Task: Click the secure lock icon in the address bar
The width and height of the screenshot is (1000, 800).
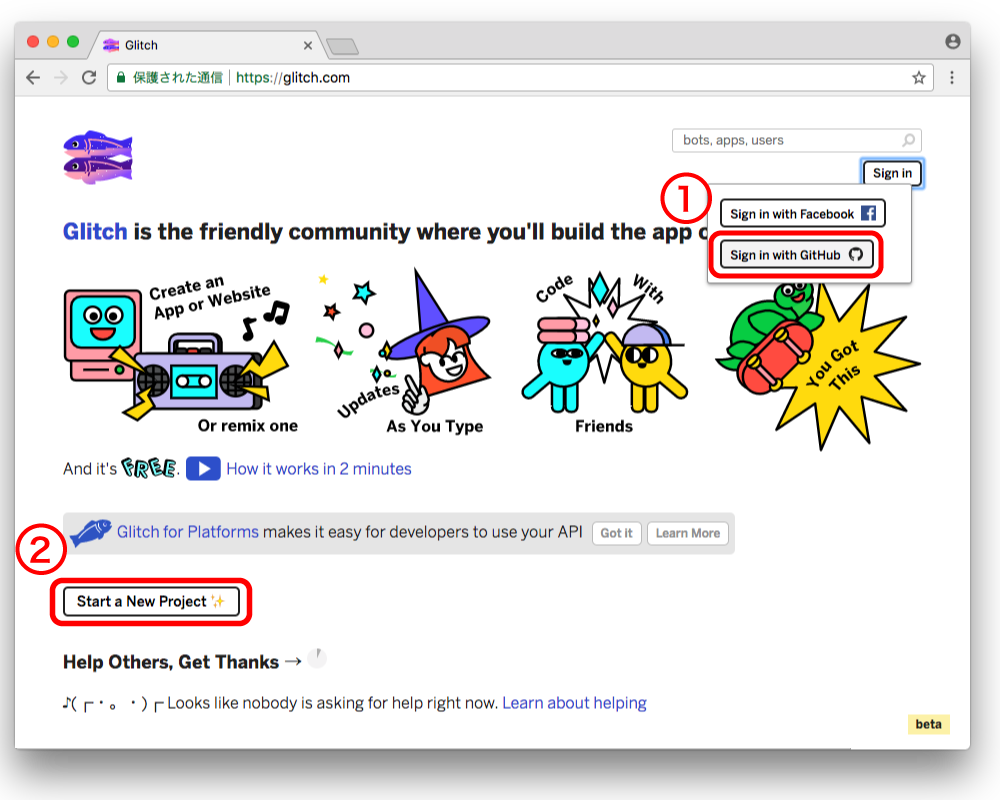Action: (120, 76)
